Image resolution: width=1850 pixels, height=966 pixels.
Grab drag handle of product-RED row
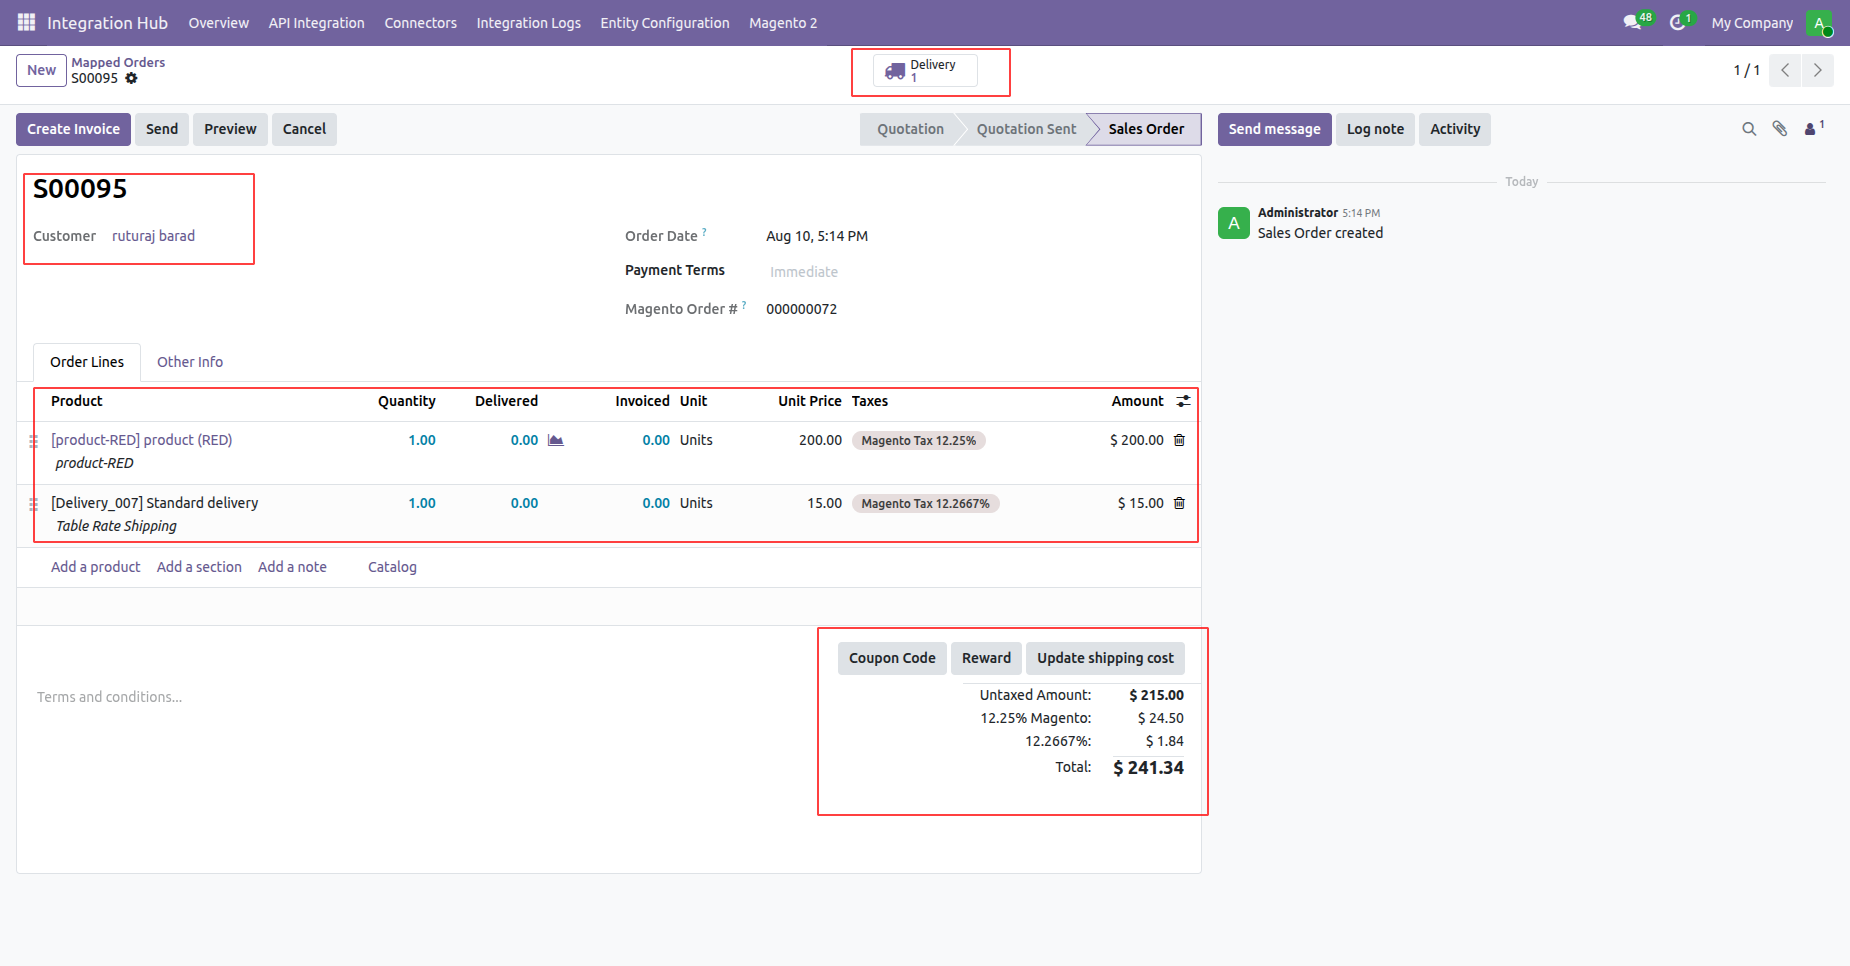coord(33,441)
